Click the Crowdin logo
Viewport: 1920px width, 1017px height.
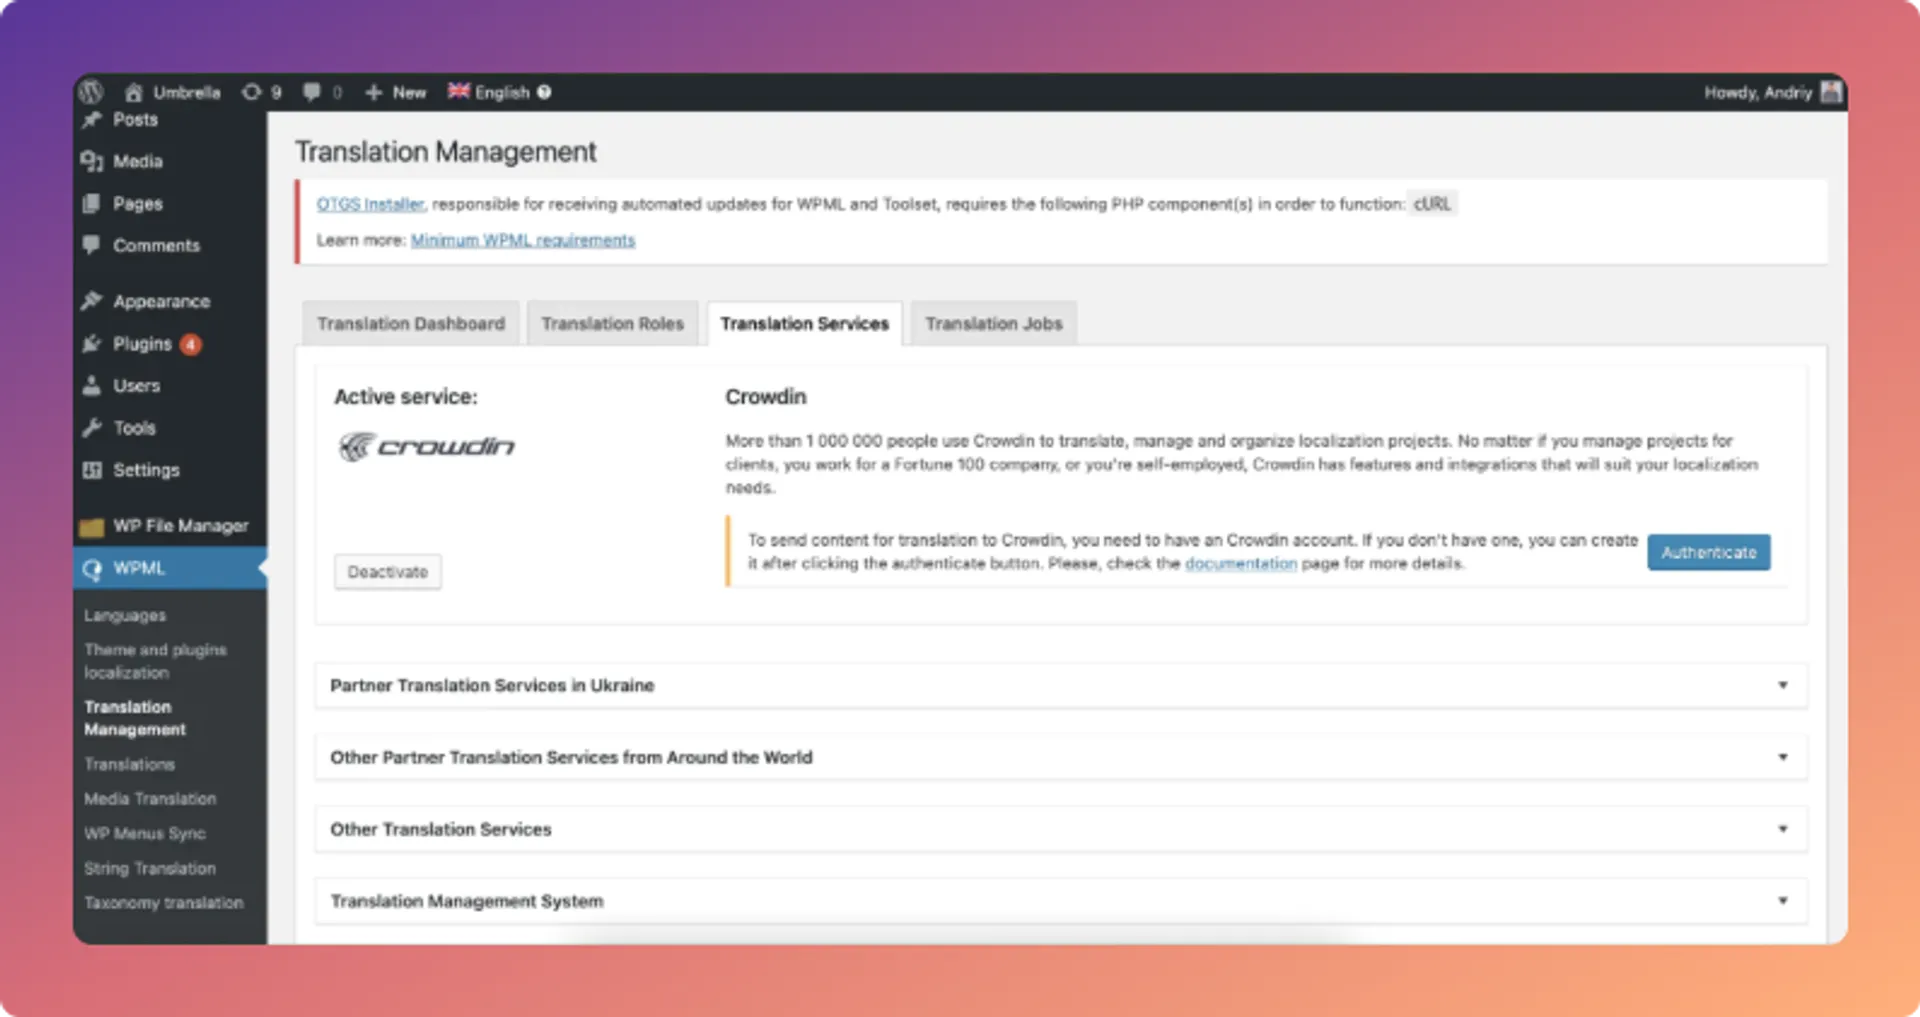tap(427, 446)
